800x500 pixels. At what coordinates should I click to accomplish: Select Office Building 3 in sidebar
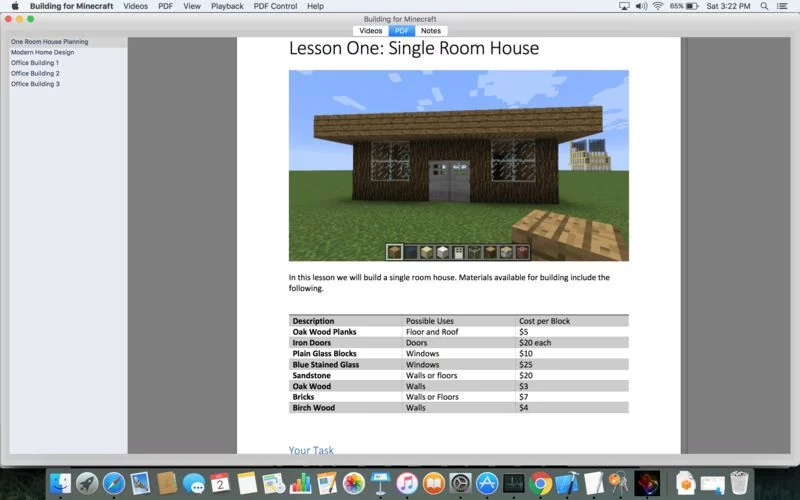coord(68,84)
